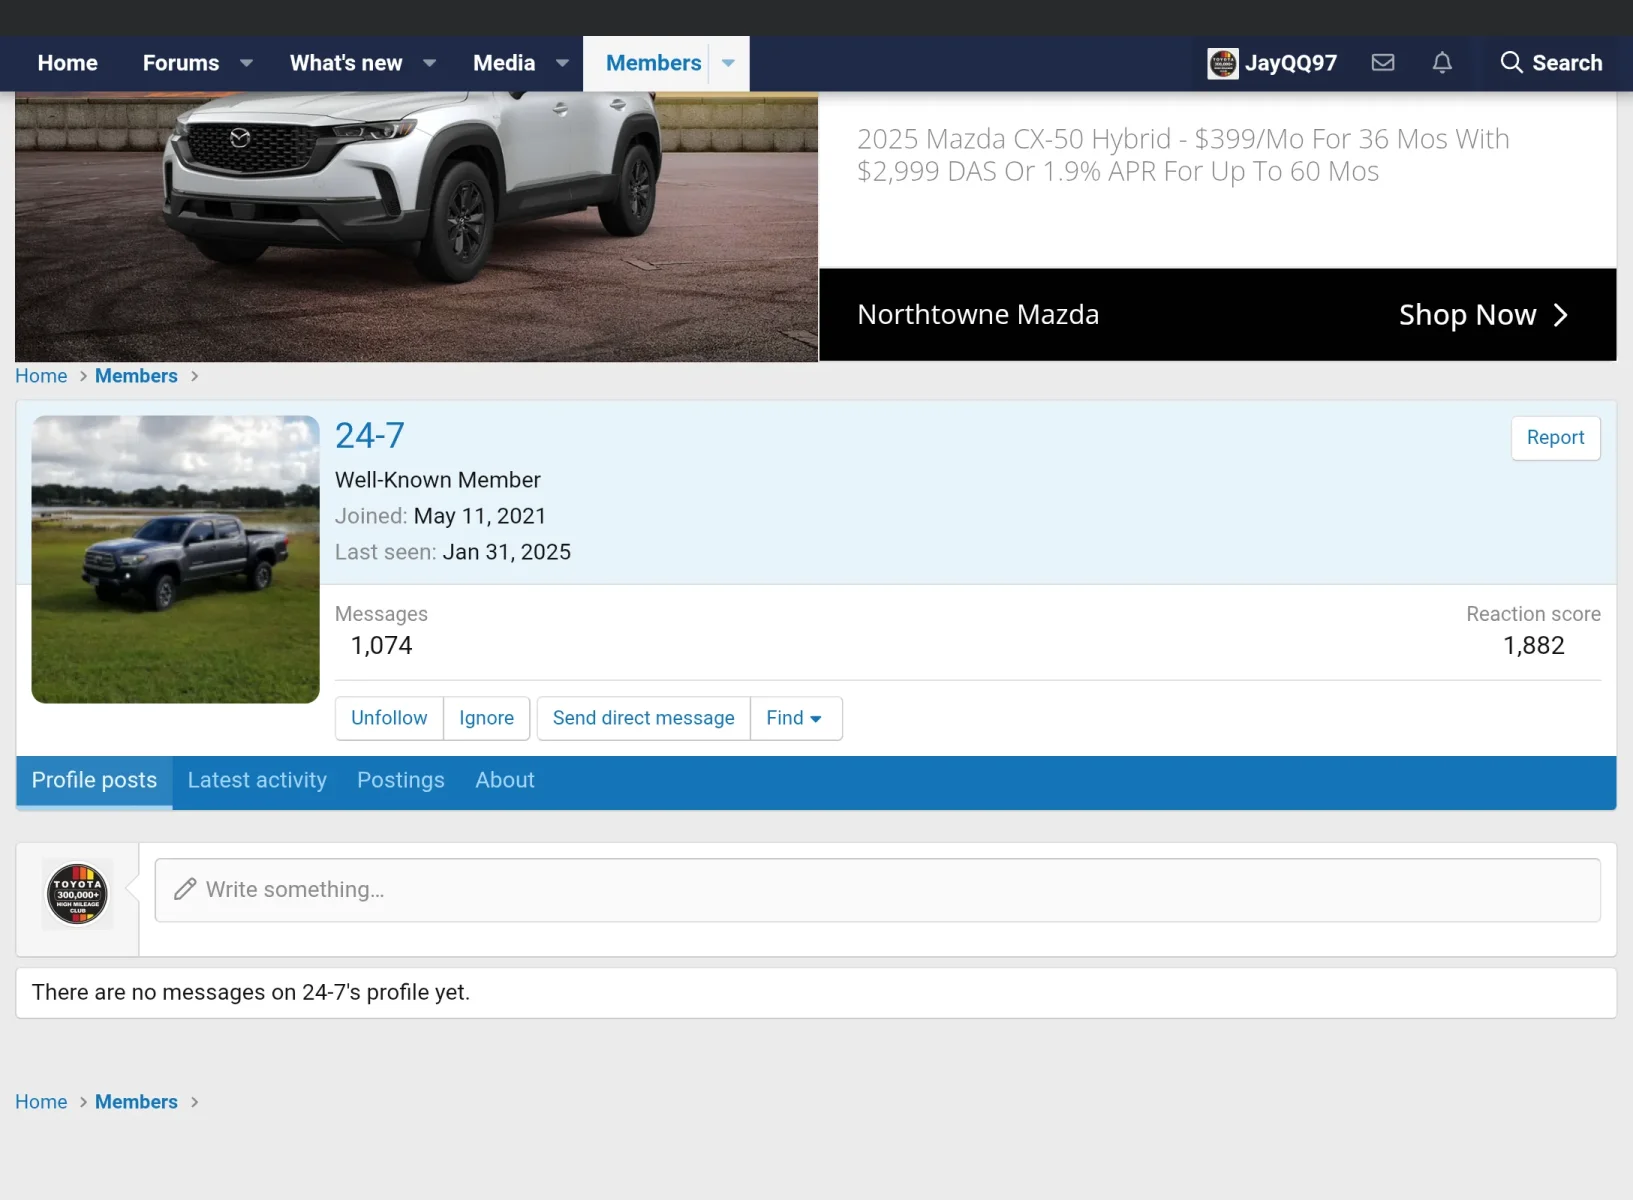Click top breadcrumb Home link
The width and height of the screenshot is (1633, 1200).
41,376
